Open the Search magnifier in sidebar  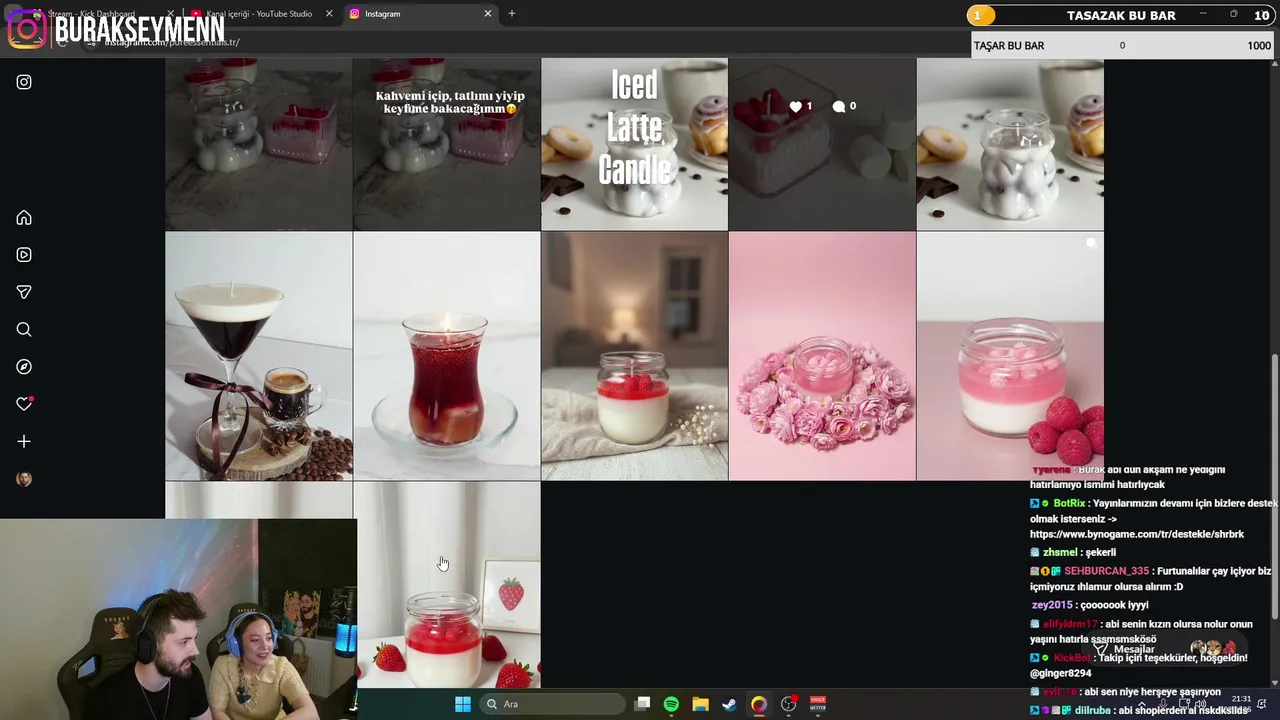(x=24, y=330)
